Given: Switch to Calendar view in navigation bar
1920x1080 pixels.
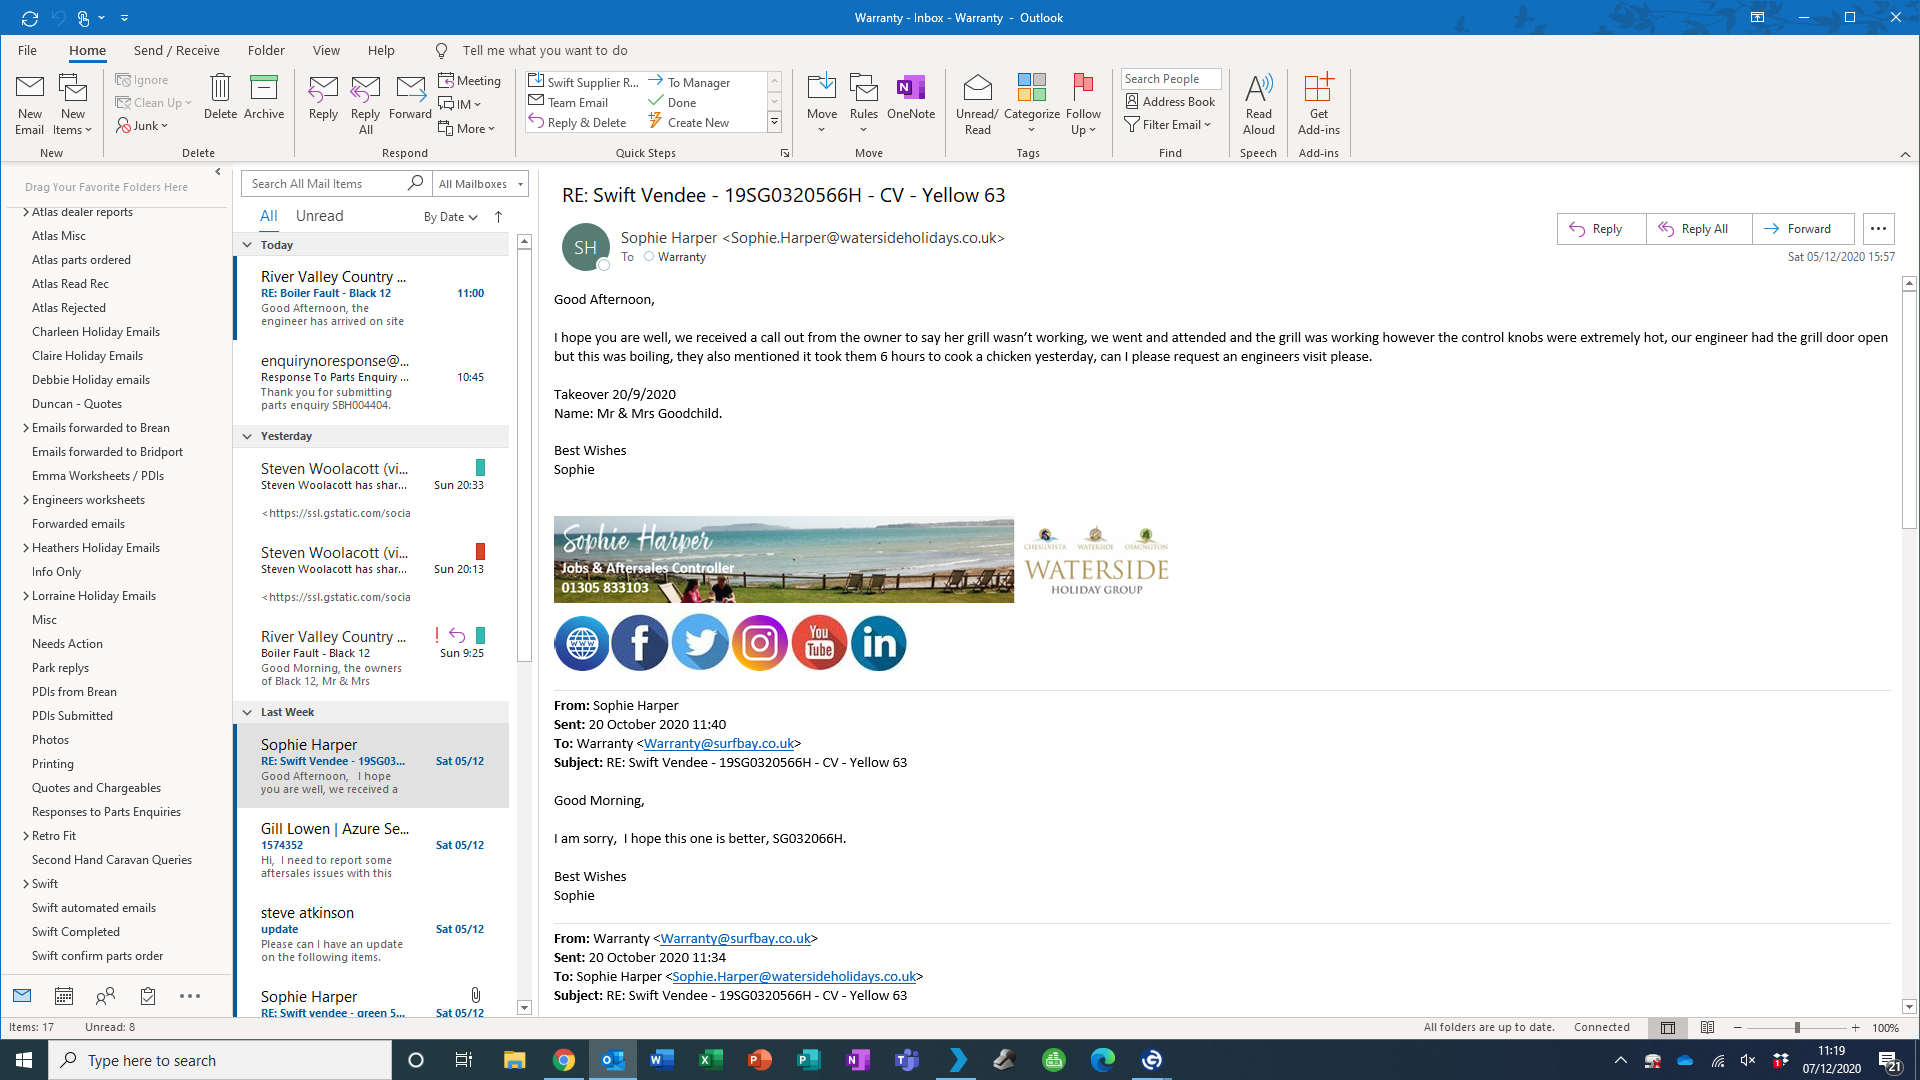Looking at the screenshot, I should [x=64, y=996].
